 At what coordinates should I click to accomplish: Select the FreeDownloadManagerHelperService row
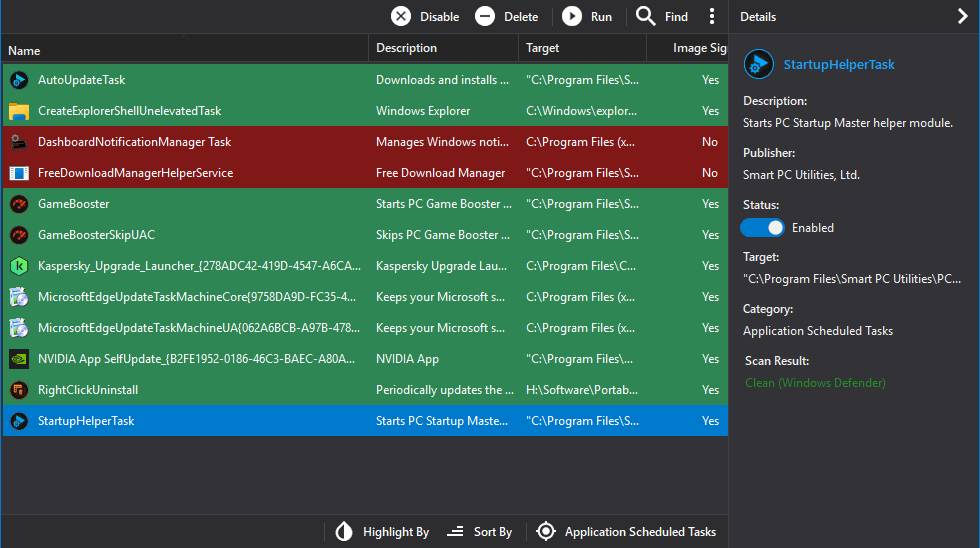(135, 173)
